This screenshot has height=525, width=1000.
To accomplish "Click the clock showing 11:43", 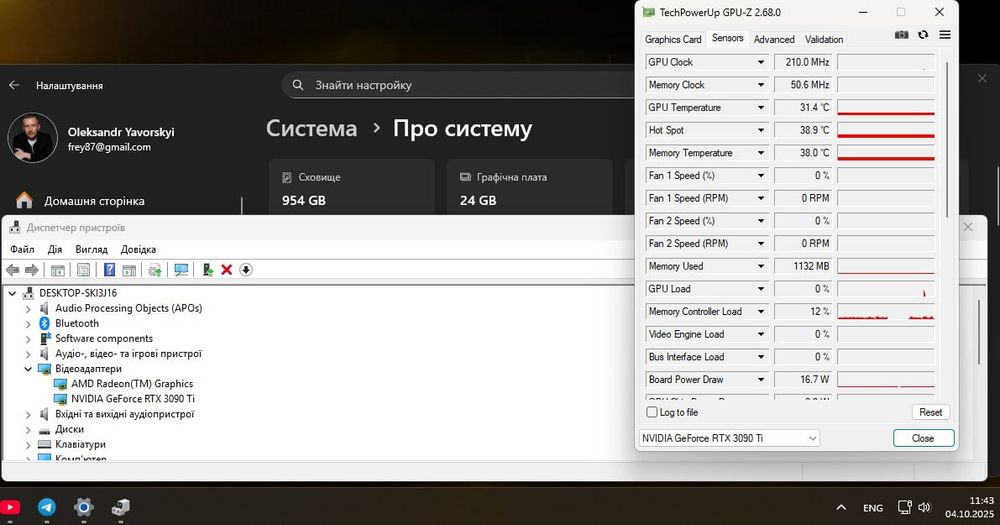I will click(x=982, y=501).
